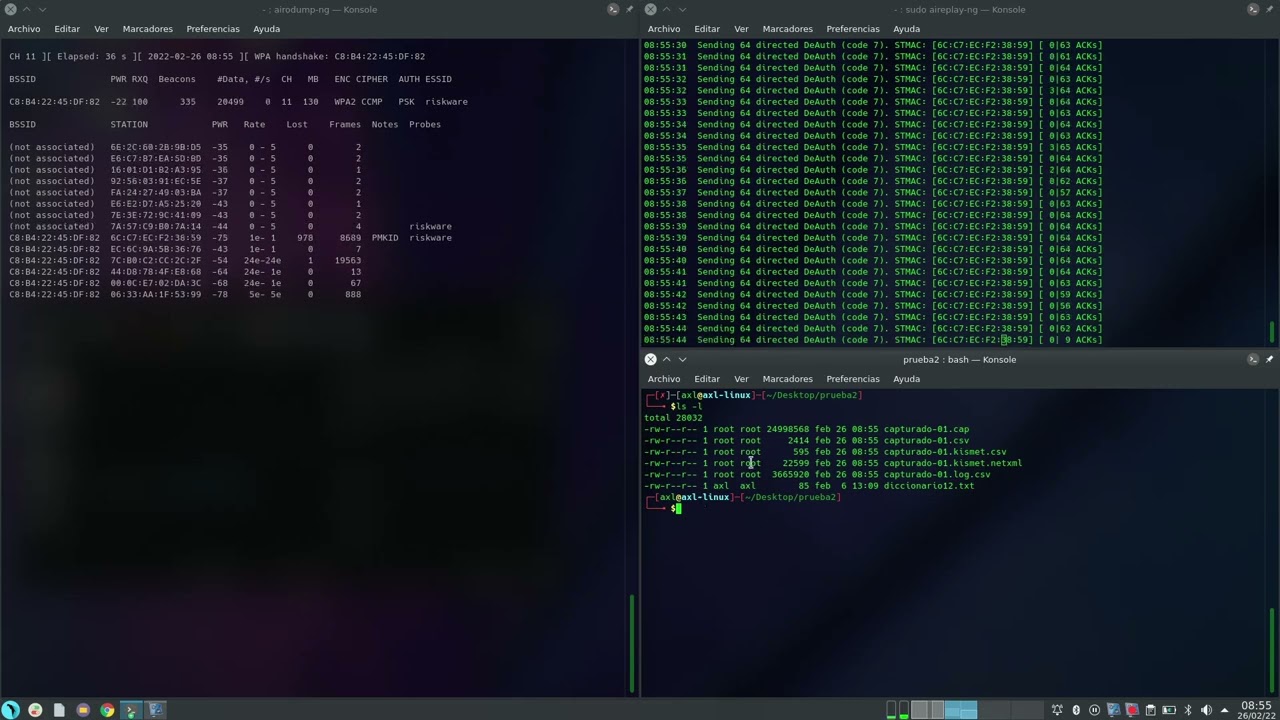Click the yellow folder icon in the taskbar
The image size is (1280, 720).
[x=83, y=710]
